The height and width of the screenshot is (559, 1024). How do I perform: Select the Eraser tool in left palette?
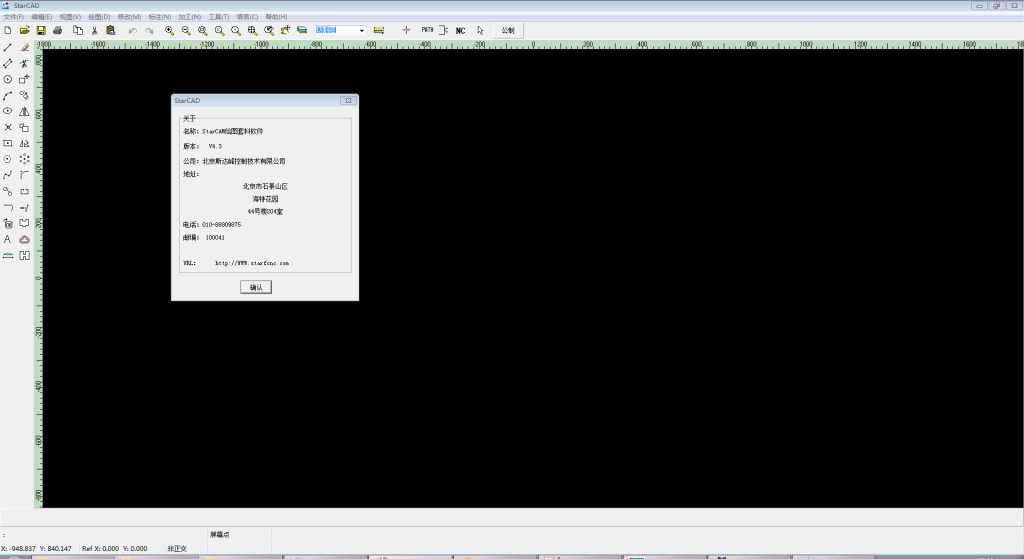[24, 48]
